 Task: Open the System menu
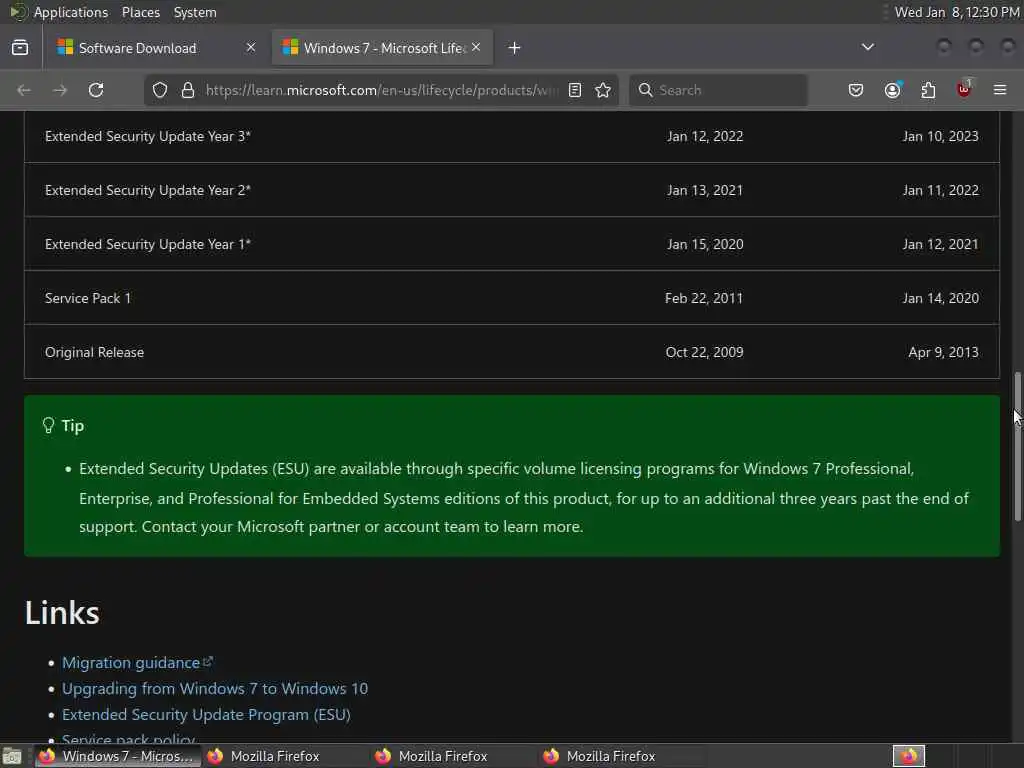click(x=195, y=12)
